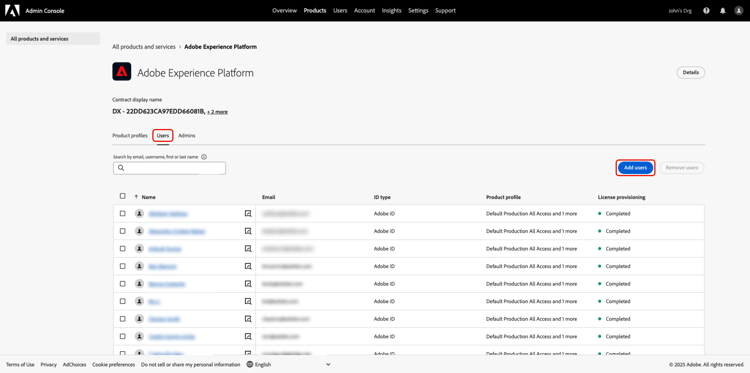
Task: Click the Adobe Experience Platform breadcrumb text
Action: (221, 47)
